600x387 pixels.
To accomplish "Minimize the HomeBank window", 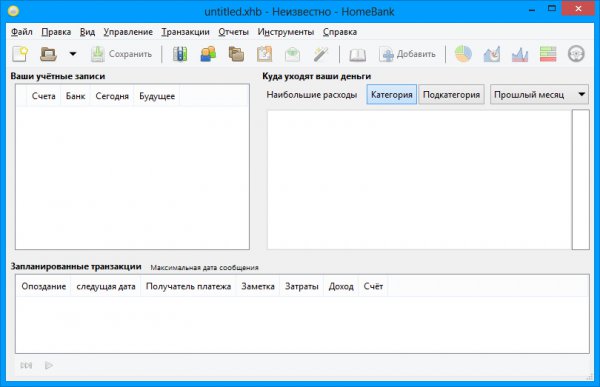I will pos(532,10).
